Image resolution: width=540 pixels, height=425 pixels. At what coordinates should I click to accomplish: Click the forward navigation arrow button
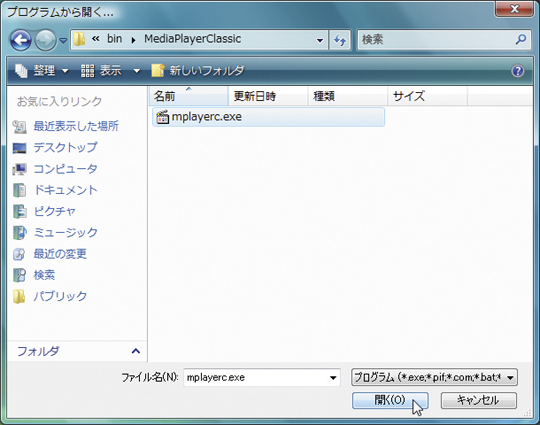click(x=45, y=40)
